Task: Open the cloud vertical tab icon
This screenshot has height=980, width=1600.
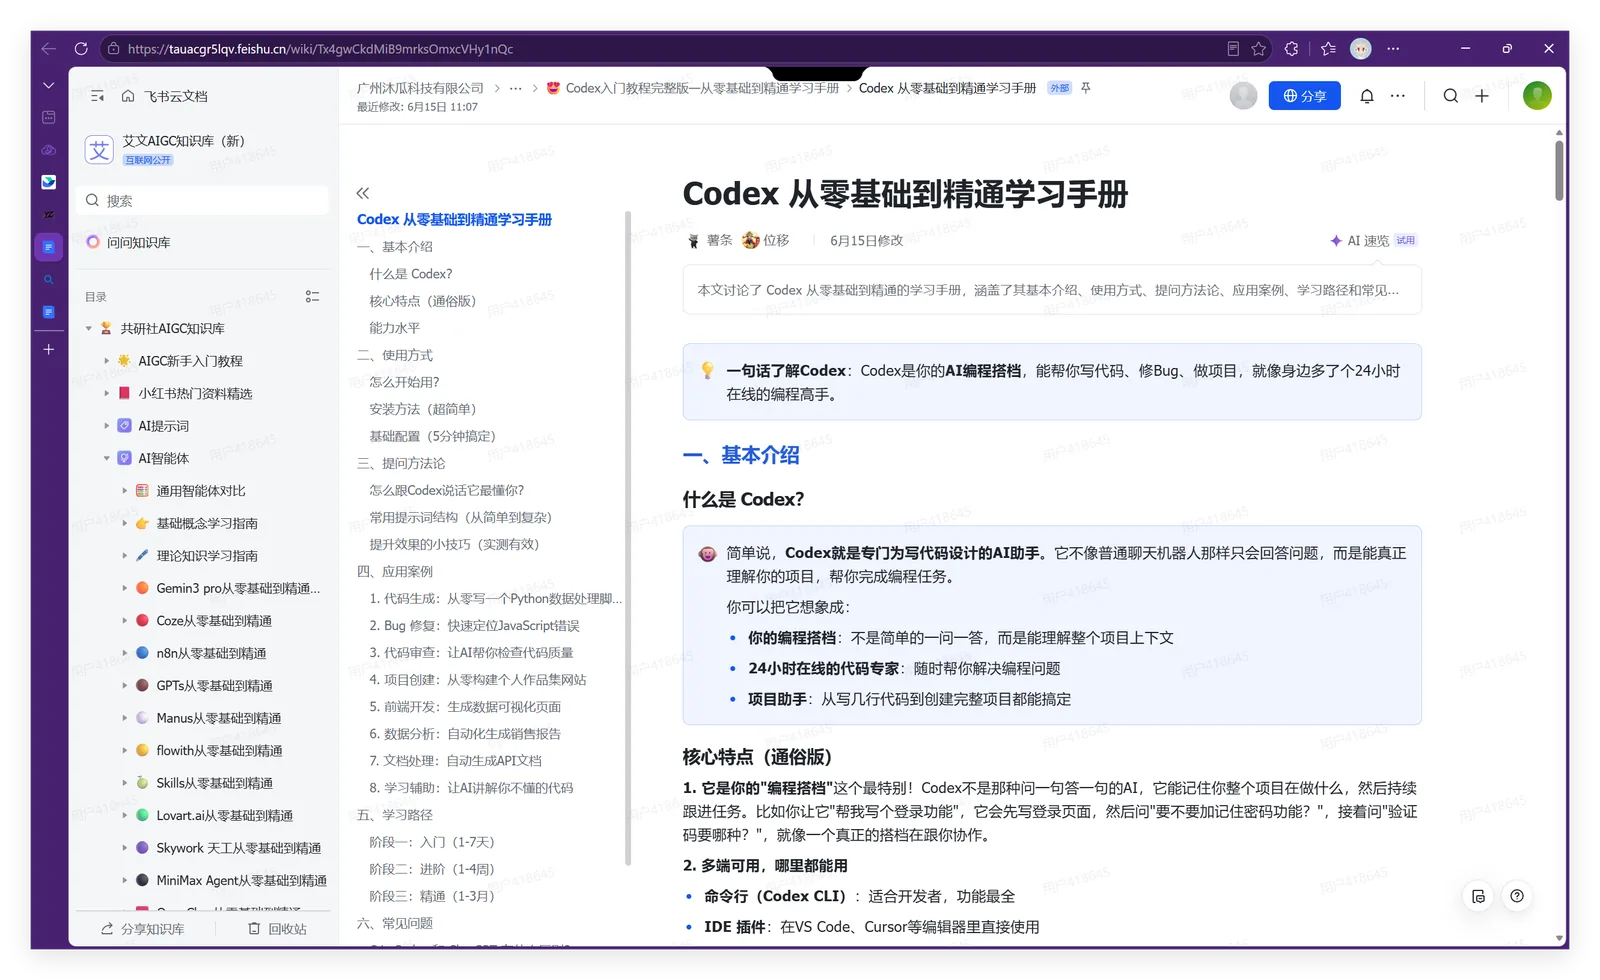Action: [x=48, y=150]
